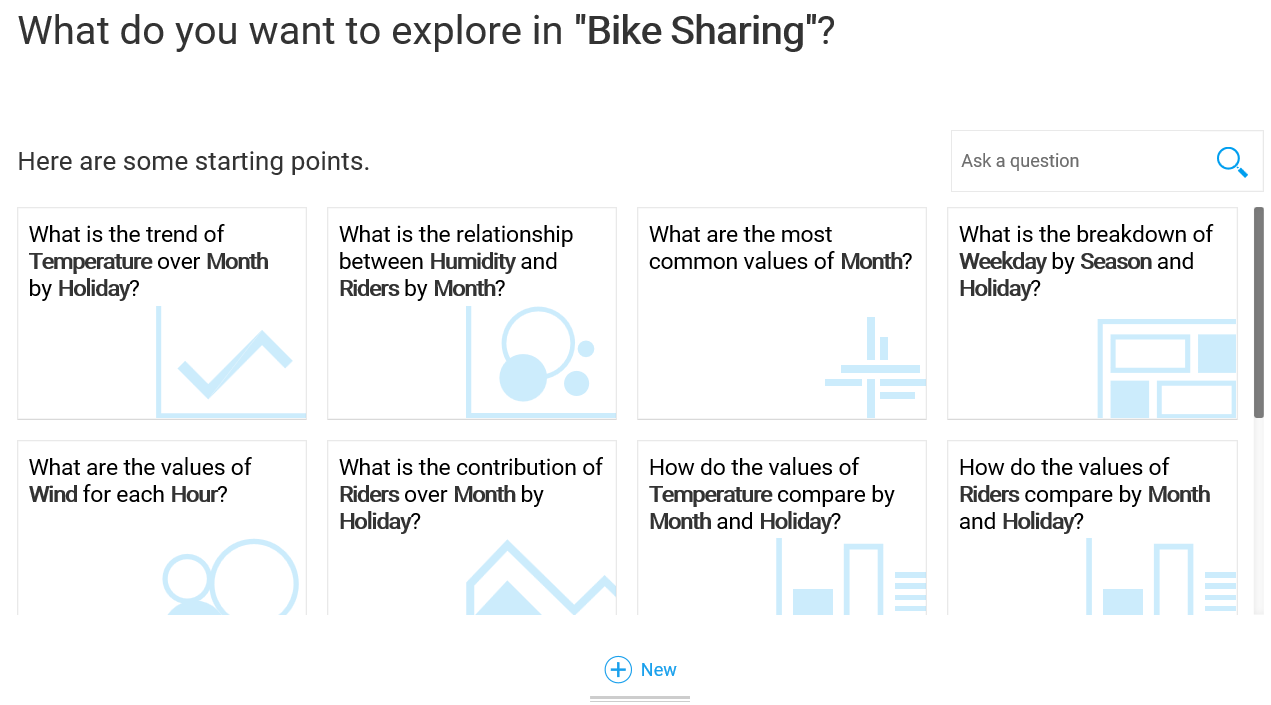Image resolution: width=1271 pixels, height=705 pixels.
Task: Click the packed bubble icon on Wind card
Action: [x=231, y=578]
